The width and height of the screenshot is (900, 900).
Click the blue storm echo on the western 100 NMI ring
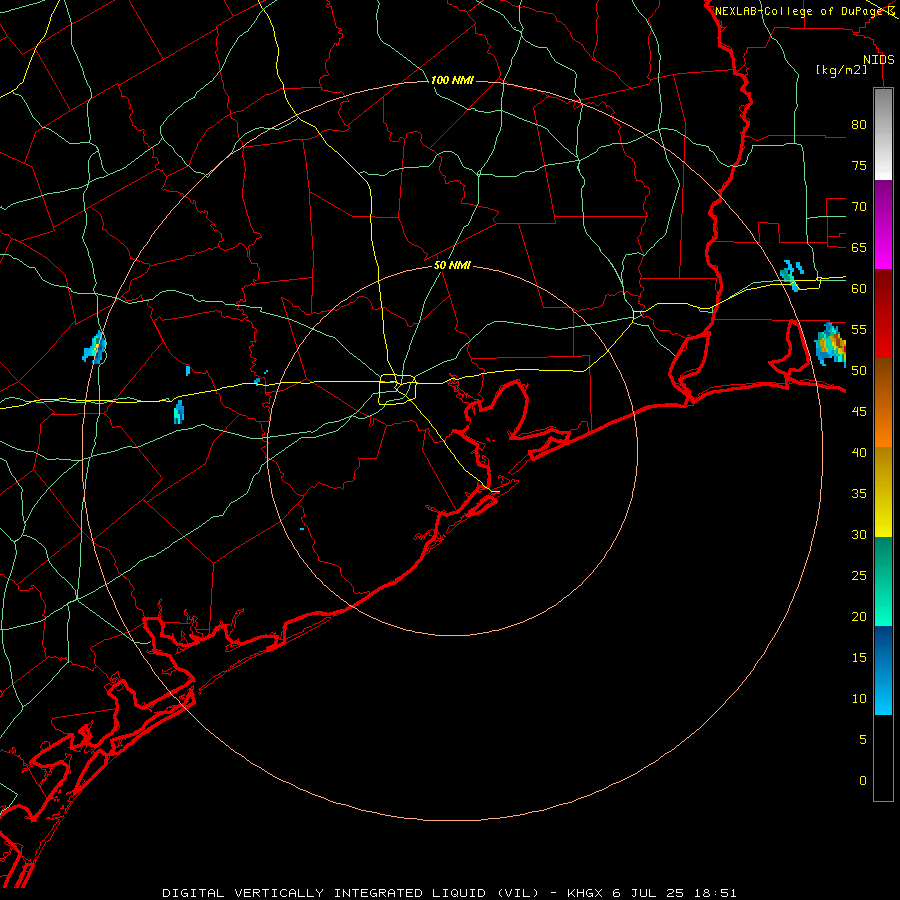tap(95, 348)
